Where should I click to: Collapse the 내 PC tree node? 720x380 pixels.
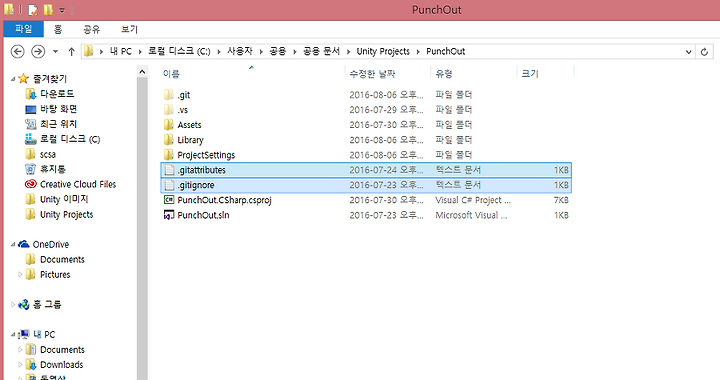(x=13, y=335)
